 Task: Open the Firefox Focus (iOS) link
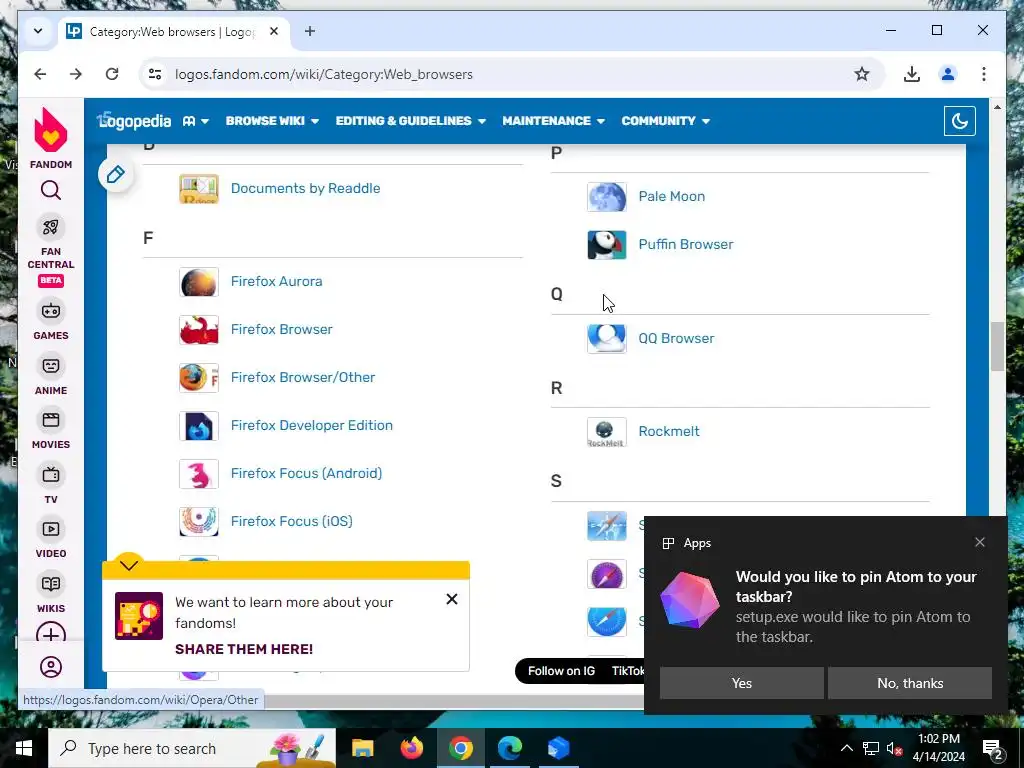click(x=291, y=521)
